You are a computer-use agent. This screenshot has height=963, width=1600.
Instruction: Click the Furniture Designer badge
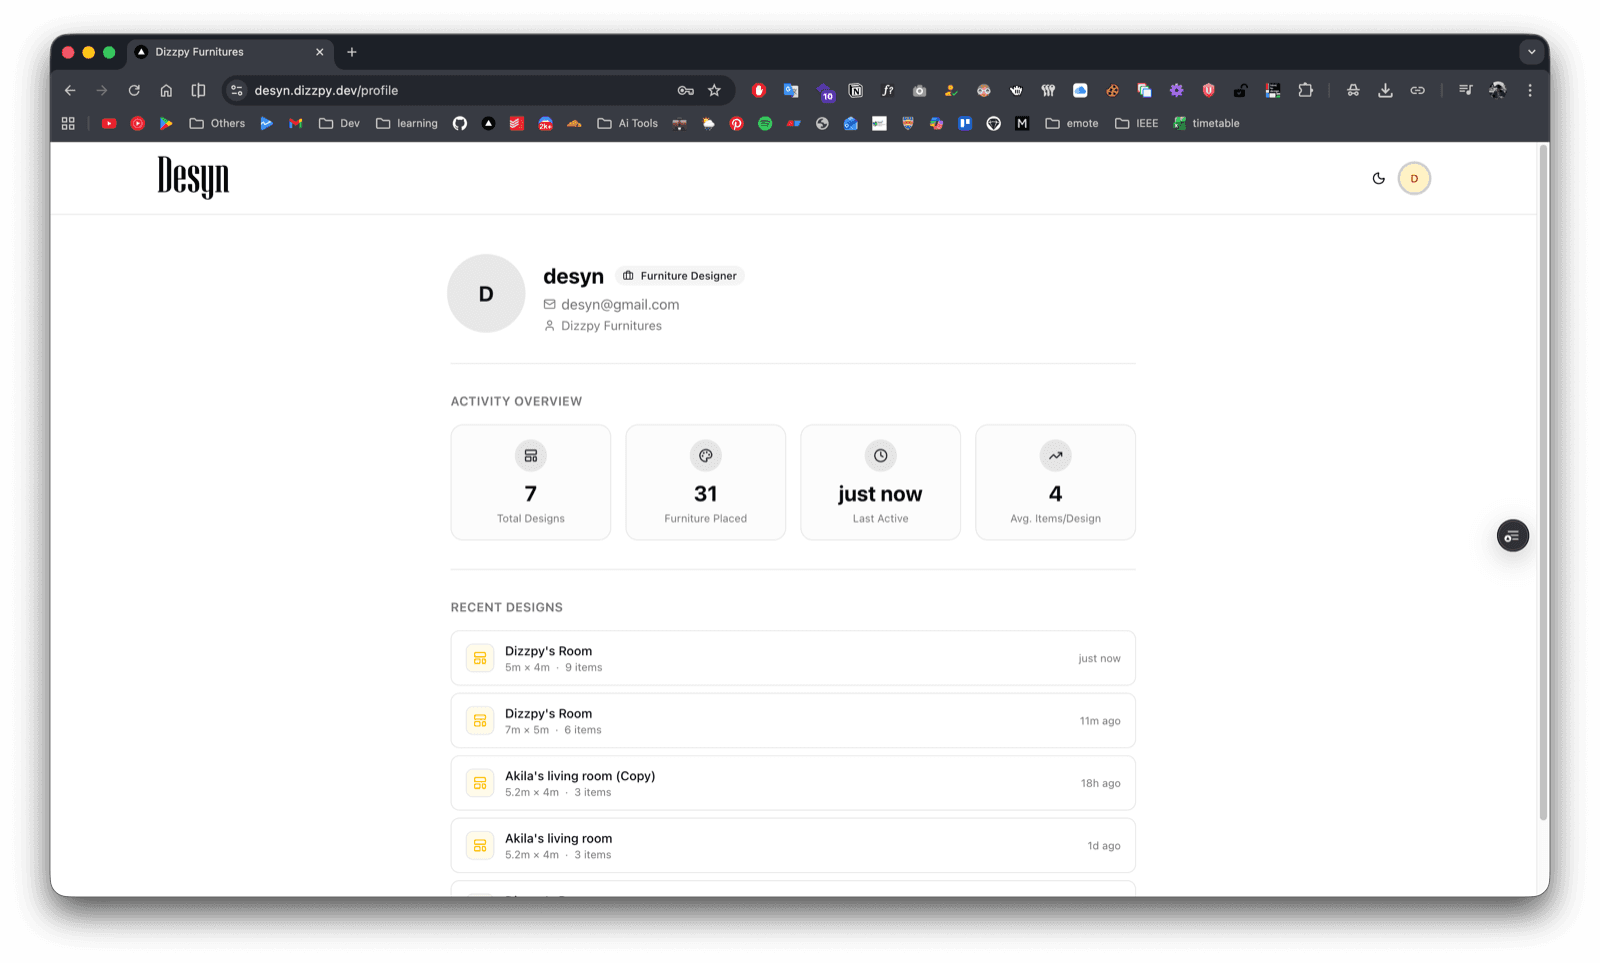[680, 276]
